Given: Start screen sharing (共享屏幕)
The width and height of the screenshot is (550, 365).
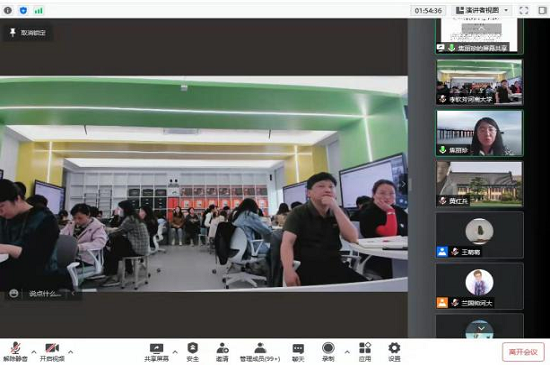Looking at the screenshot, I should tap(156, 352).
